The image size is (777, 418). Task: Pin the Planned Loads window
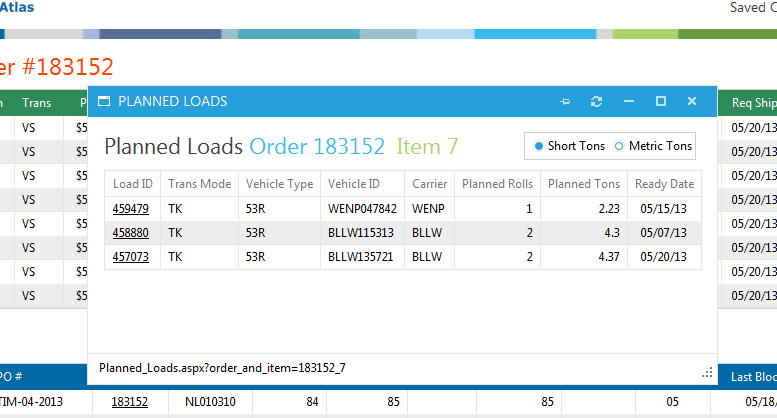(x=565, y=102)
